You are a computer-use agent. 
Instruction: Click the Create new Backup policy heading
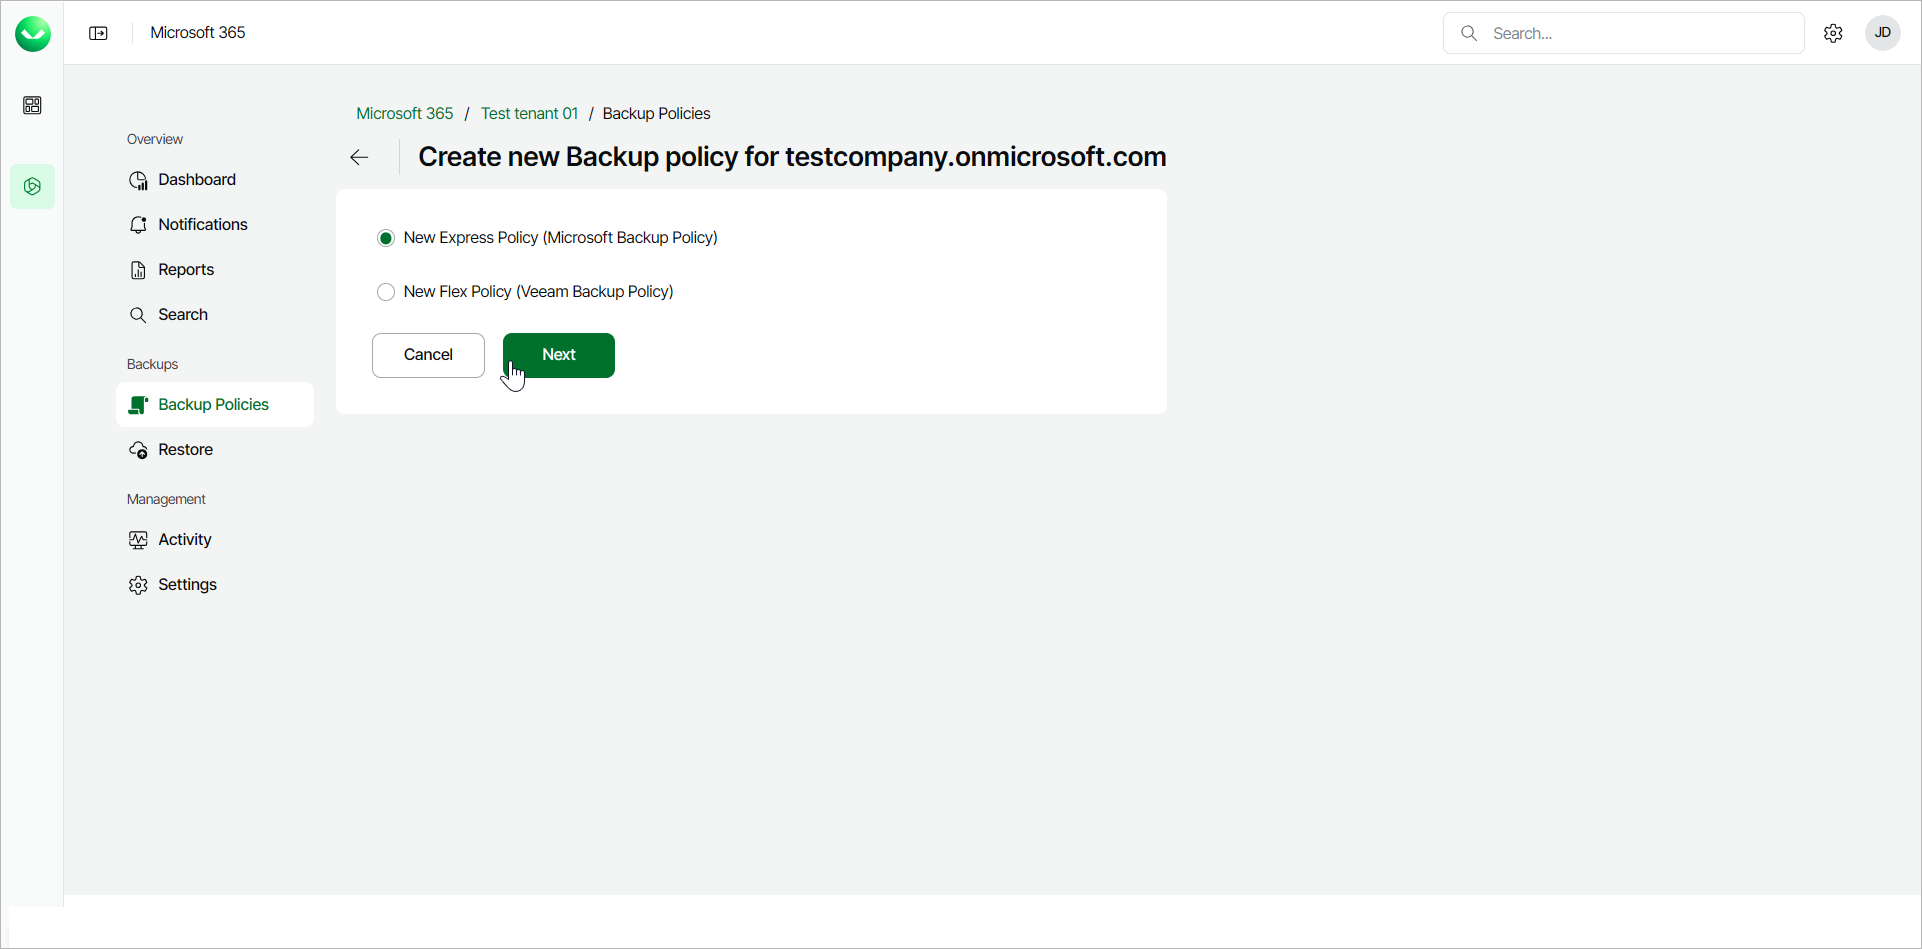(792, 157)
